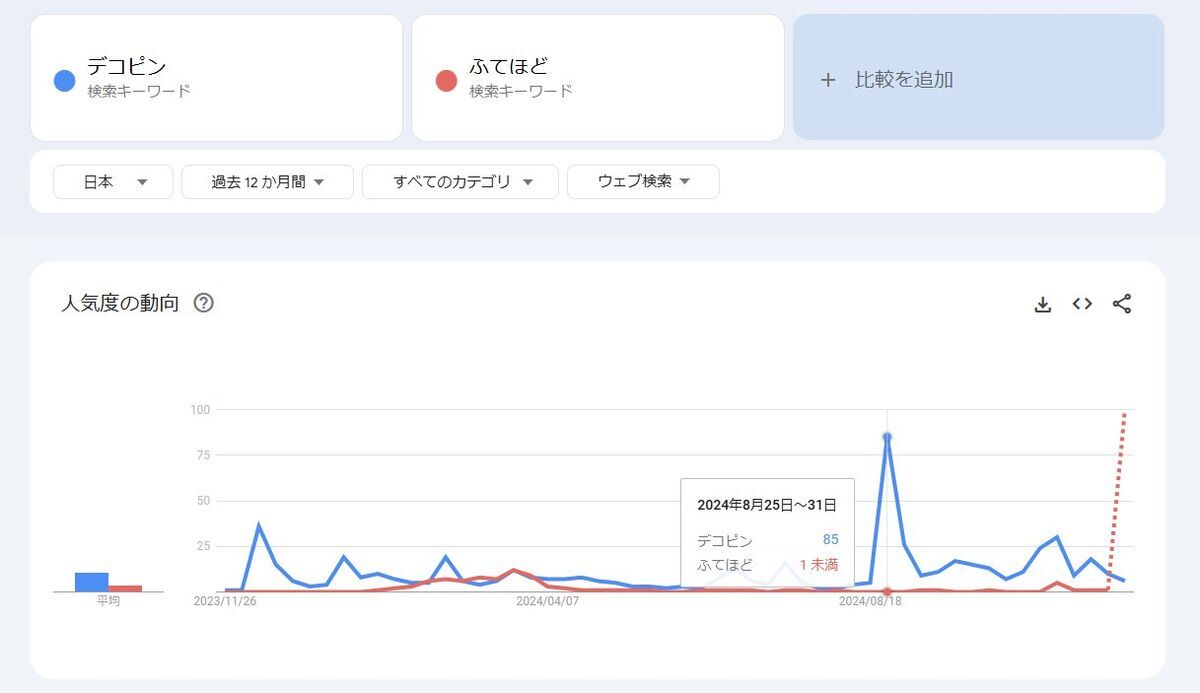Click ふてほど in the chart tooltip

point(725,565)
